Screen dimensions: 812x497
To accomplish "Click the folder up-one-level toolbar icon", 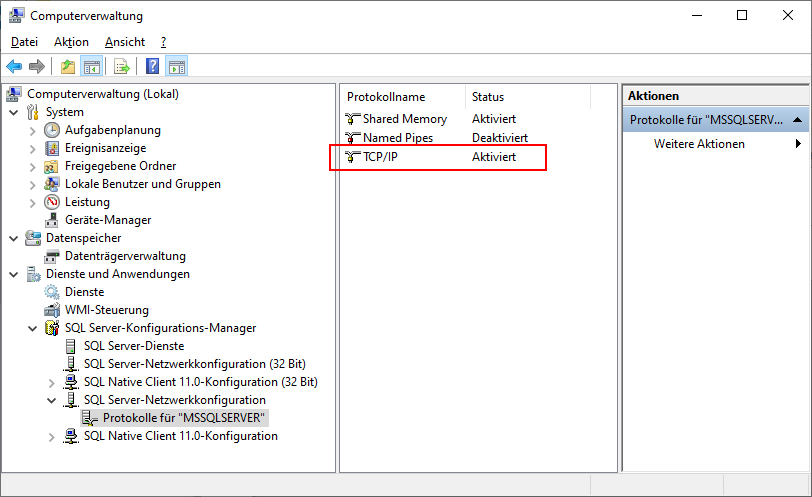I will coord(67,67).
